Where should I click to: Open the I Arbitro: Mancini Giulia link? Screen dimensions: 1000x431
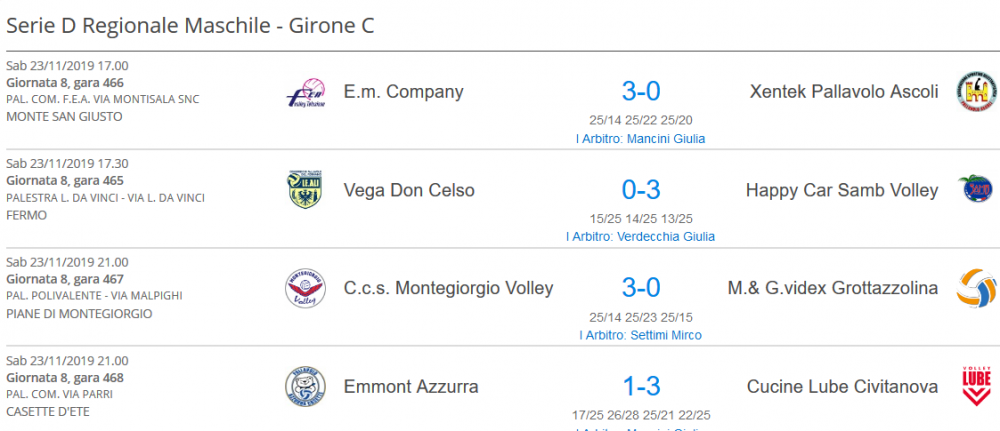[x=640, y=138]
